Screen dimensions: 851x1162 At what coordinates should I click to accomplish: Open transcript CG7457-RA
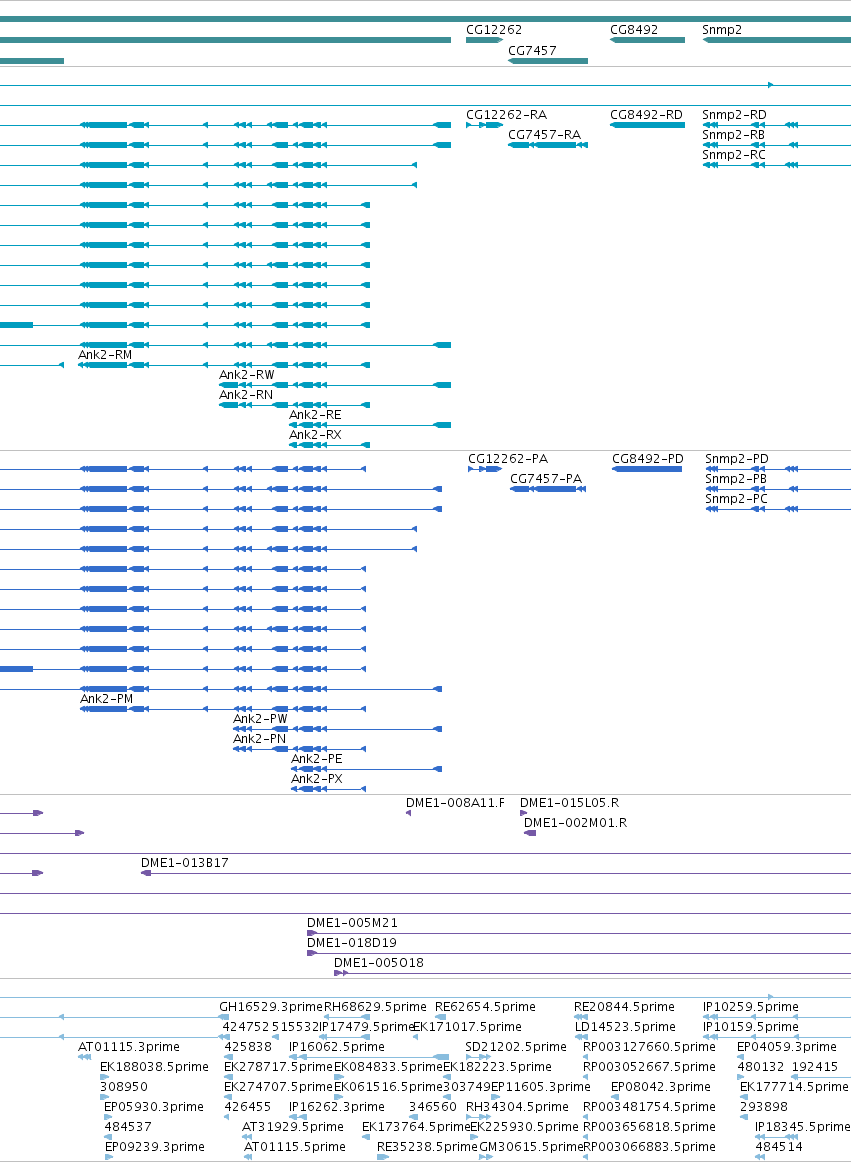(x=548, y=145)
